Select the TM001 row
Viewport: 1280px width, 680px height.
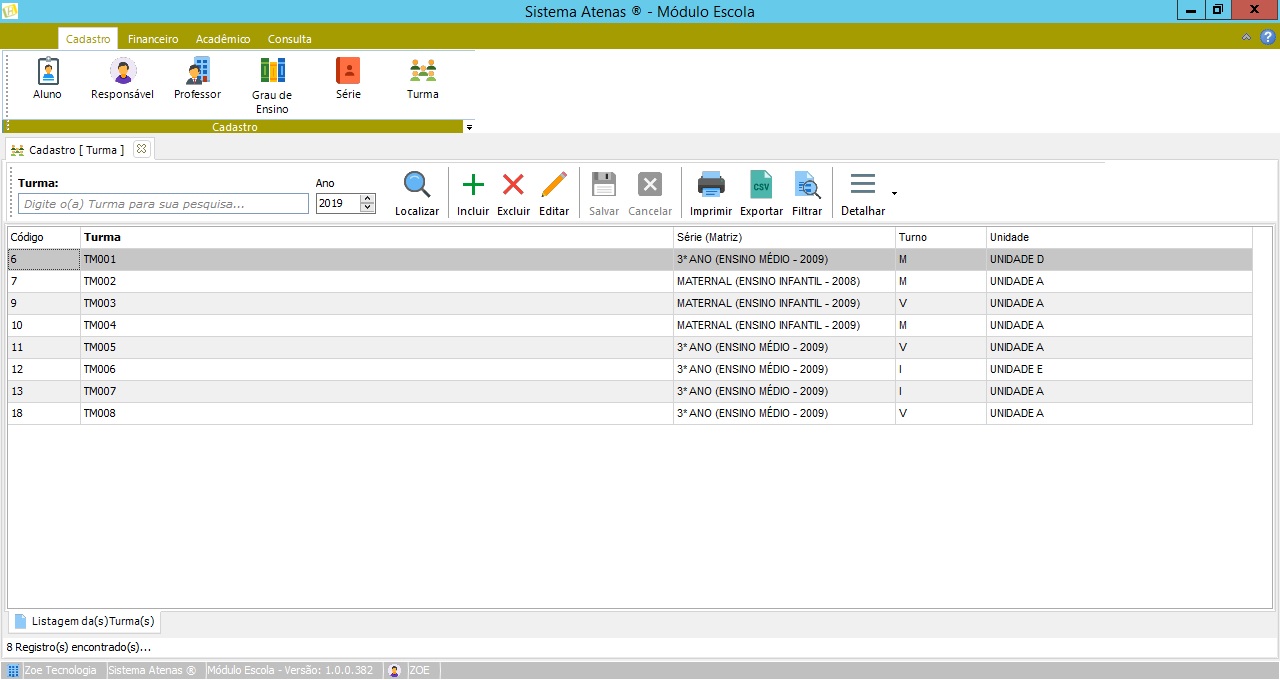(x=630, y=259)
